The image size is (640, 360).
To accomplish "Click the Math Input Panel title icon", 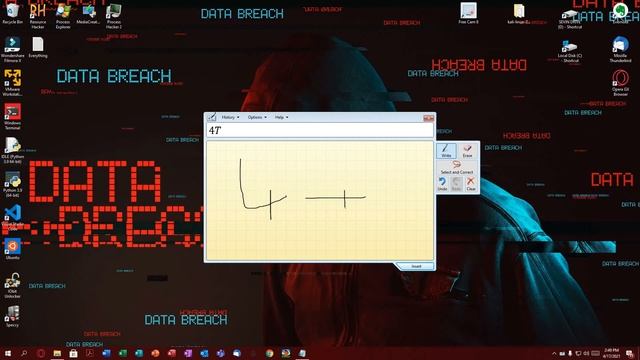I will (212, 117).
